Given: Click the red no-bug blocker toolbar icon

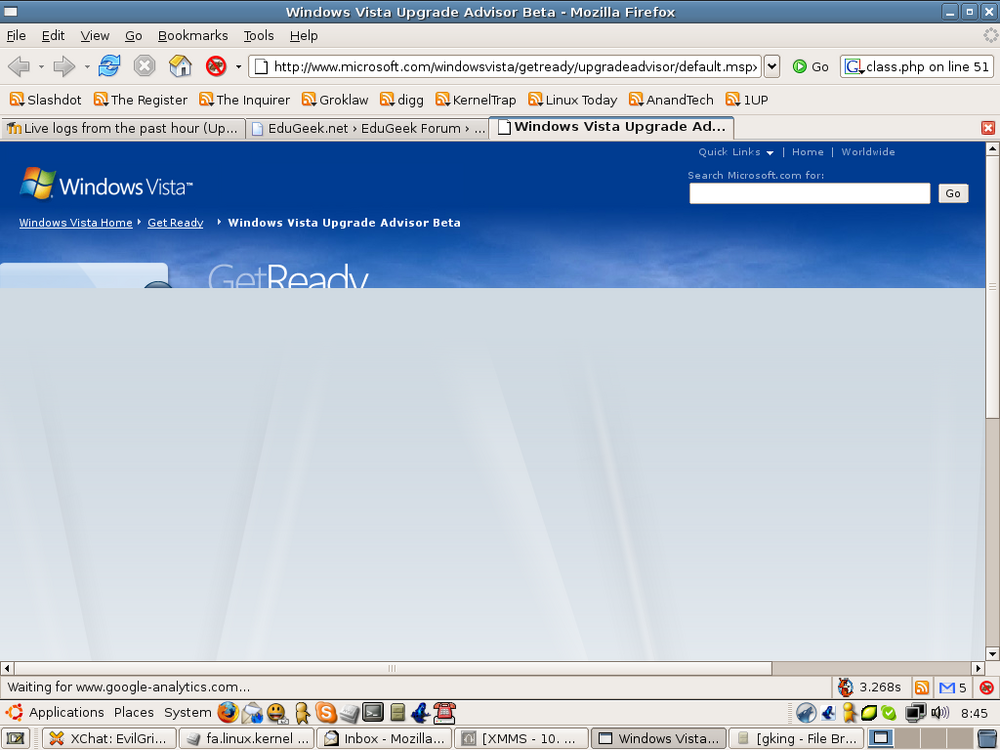Looking at the screenshot, I should (x=216, y=66).
